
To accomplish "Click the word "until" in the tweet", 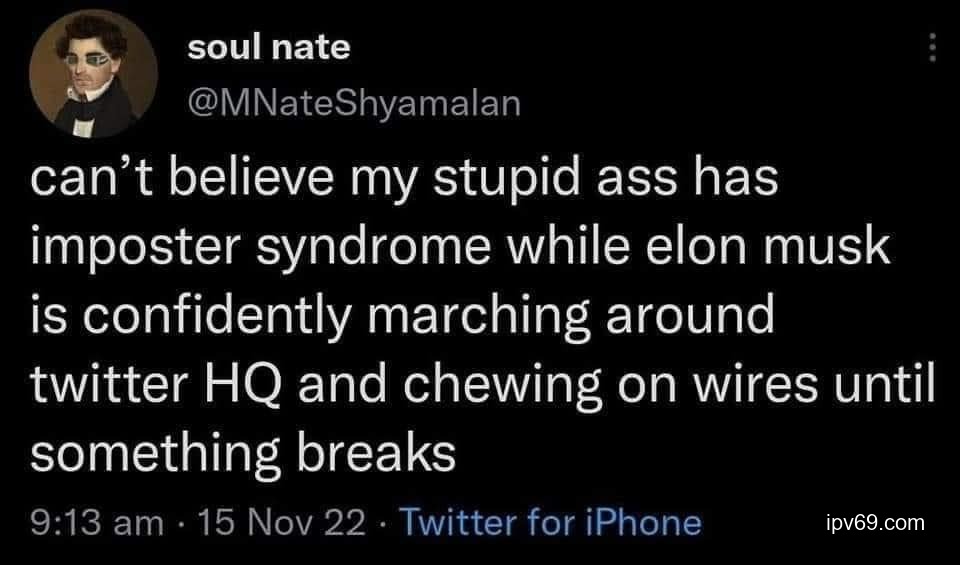I will pyautogui.click(x=886, y=384).
